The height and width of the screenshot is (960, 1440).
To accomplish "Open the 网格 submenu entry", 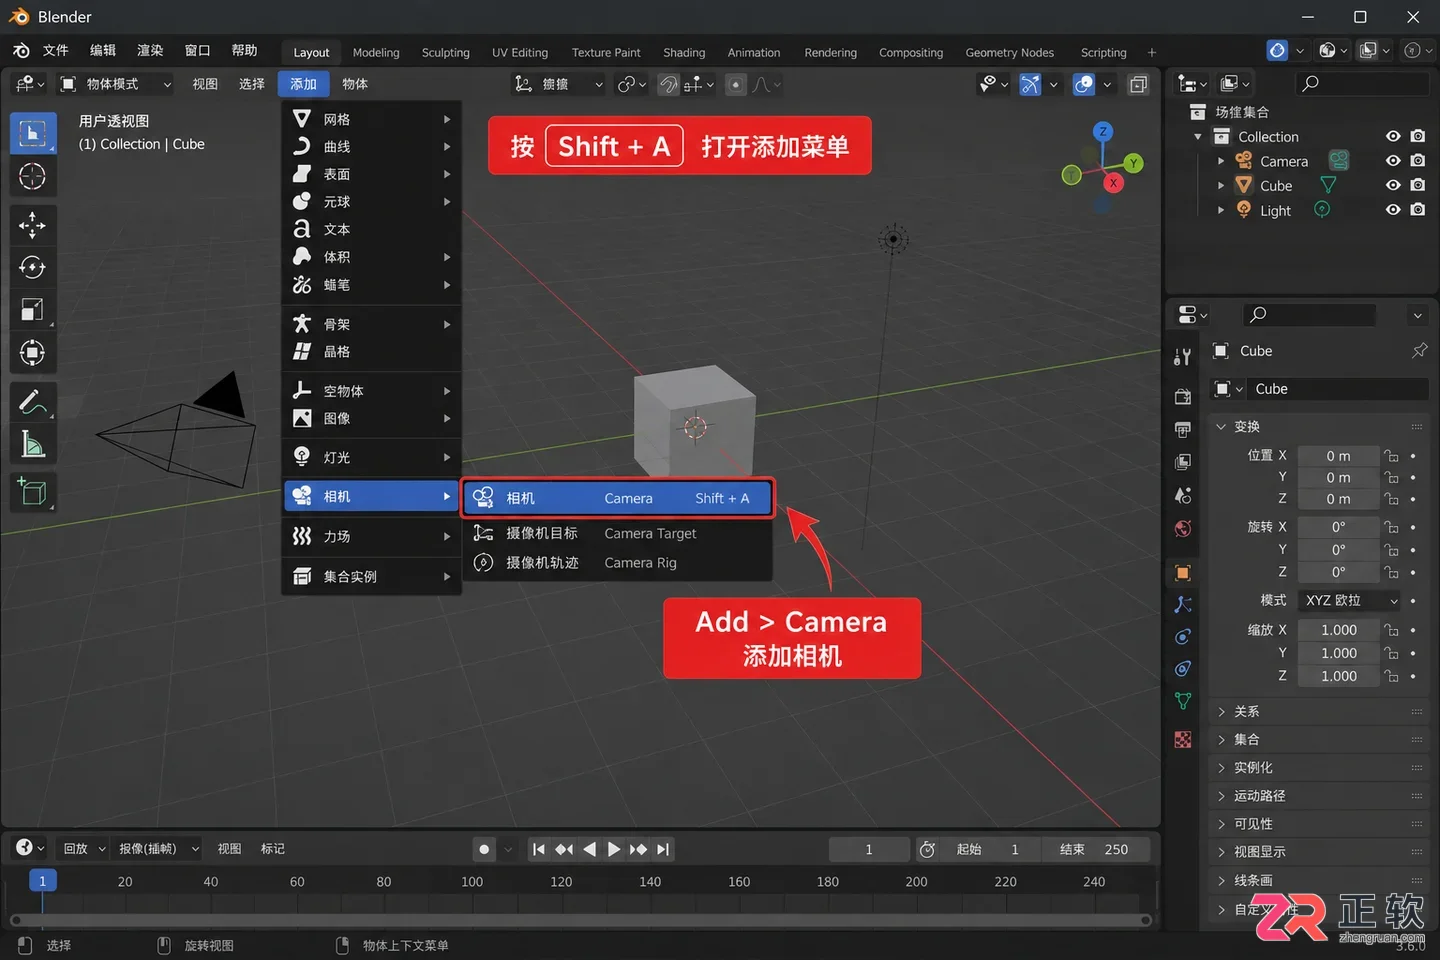I will (372, 119).
